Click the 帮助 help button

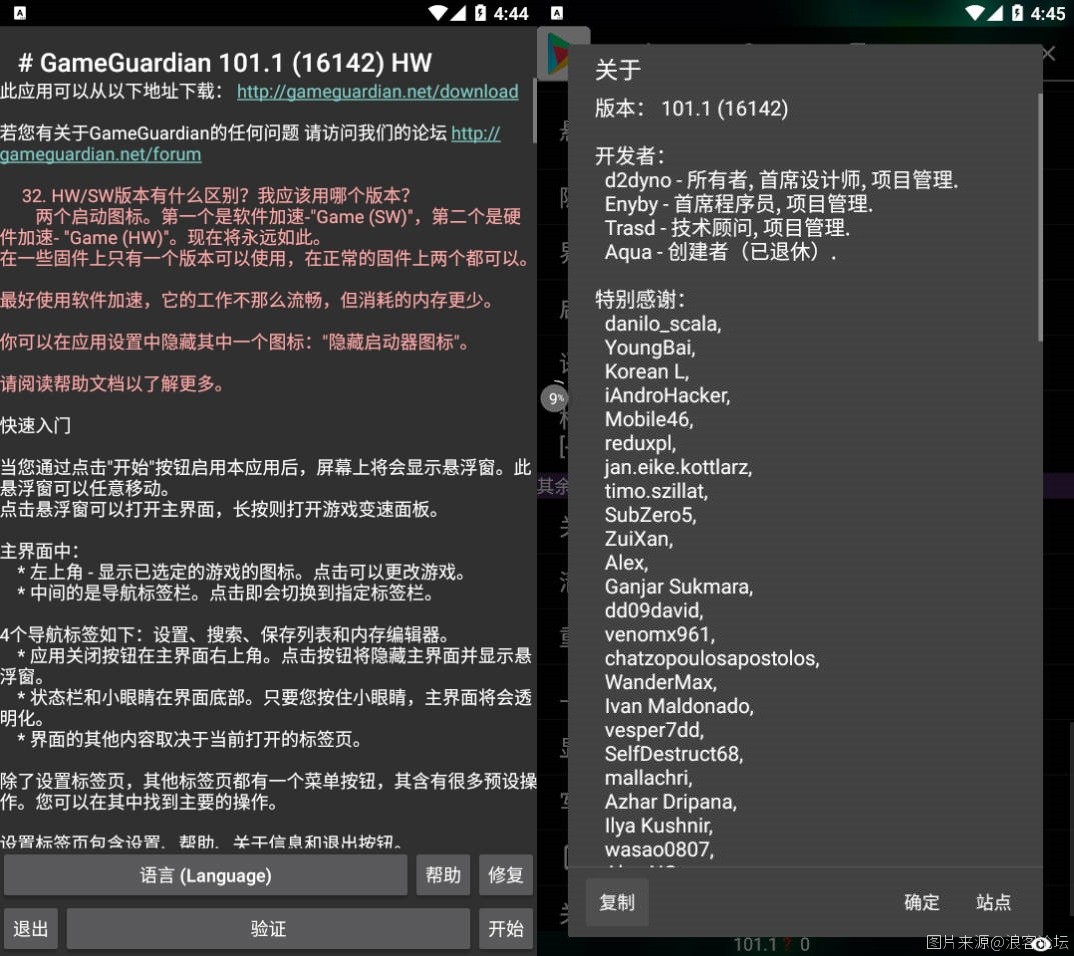click(x=443, y=875)
